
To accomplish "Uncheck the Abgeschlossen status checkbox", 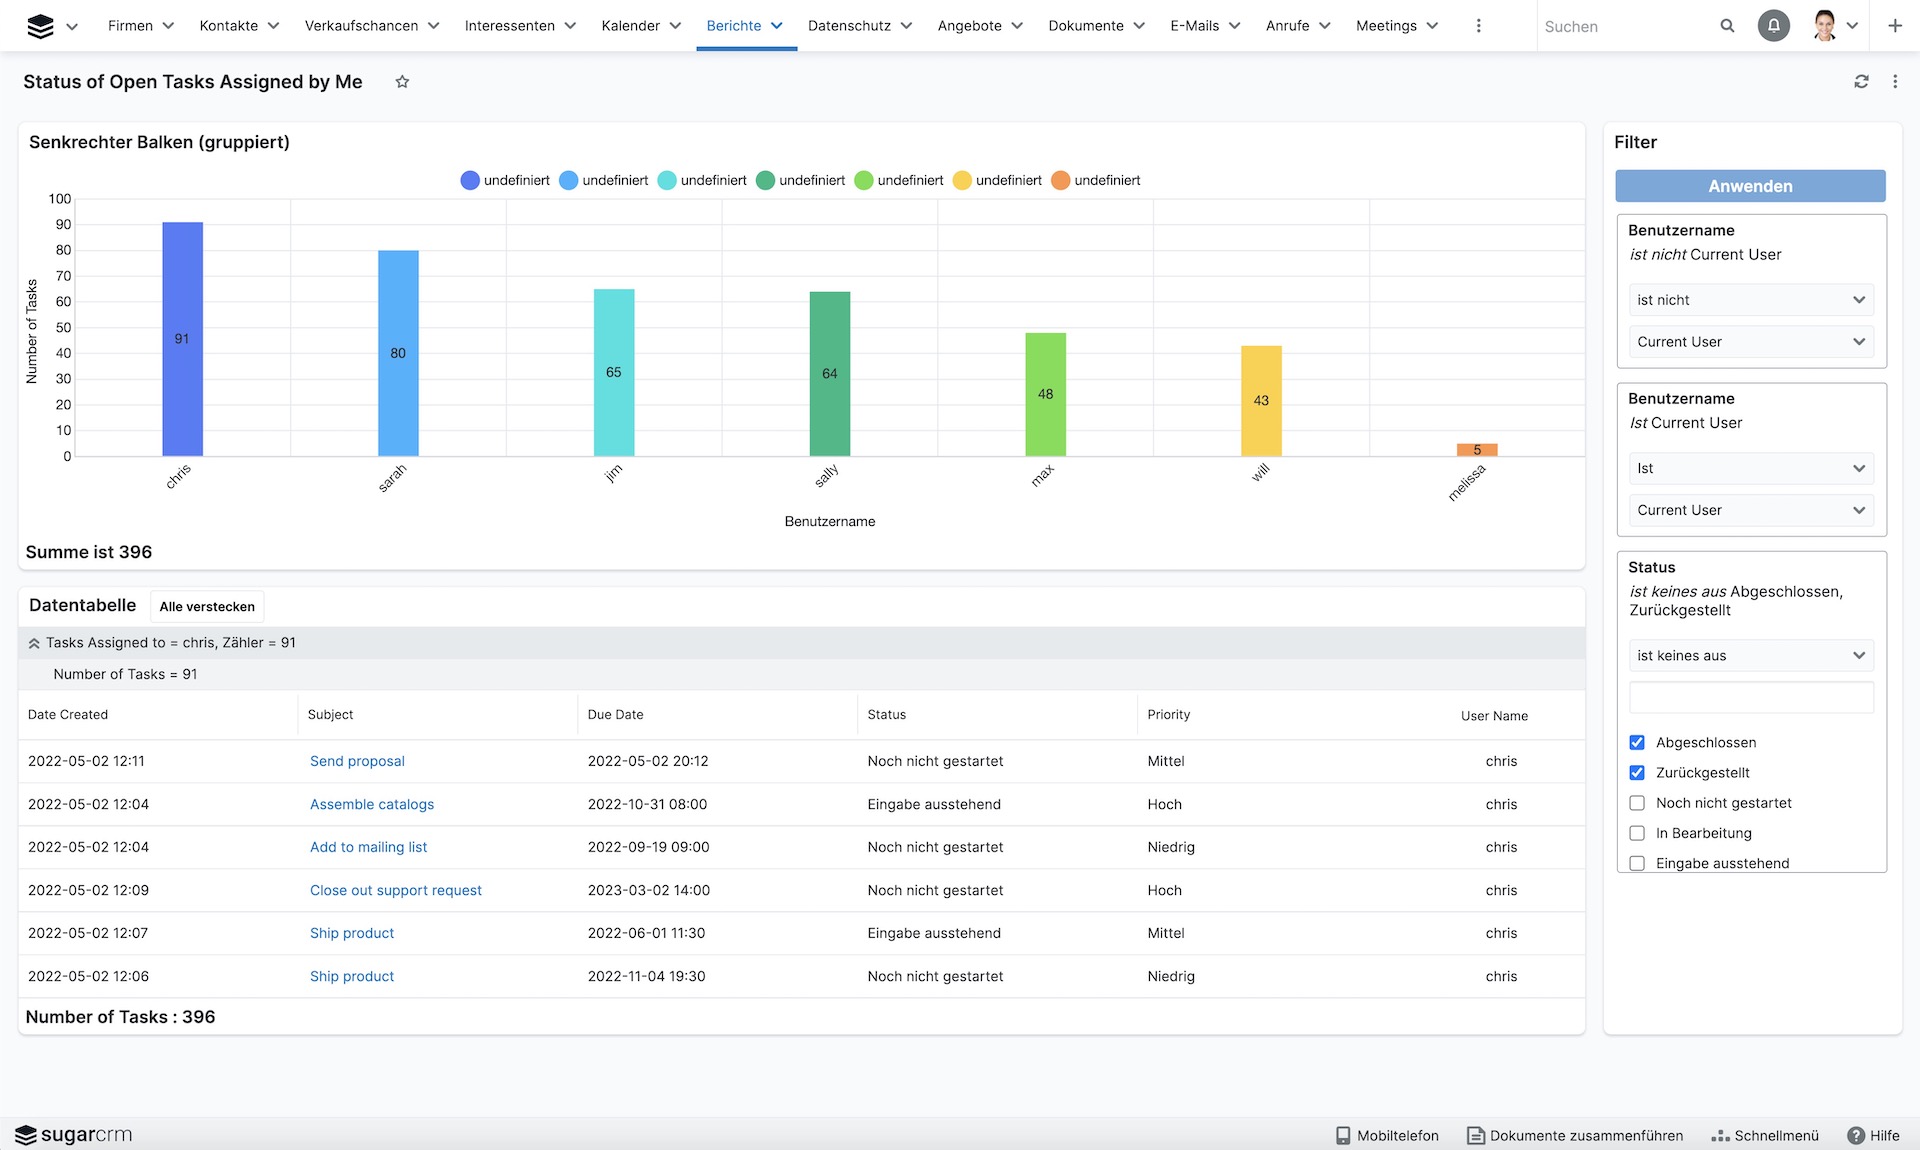I will [1637, 742].
